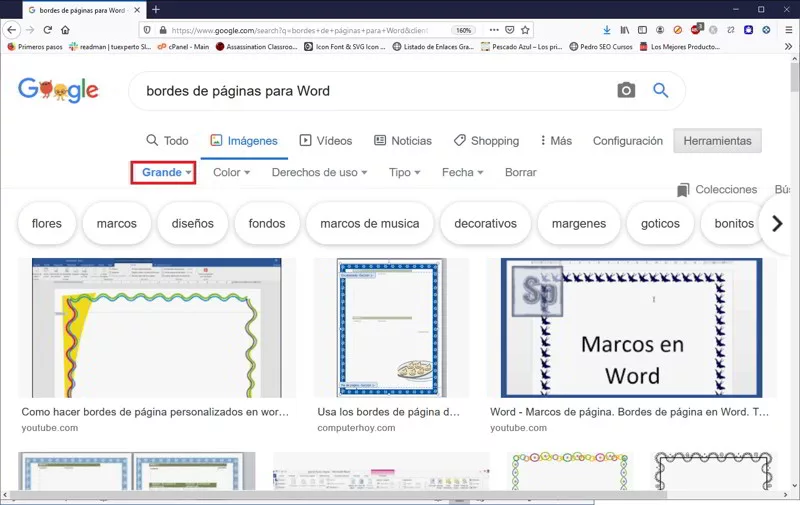Select the 'fondos' suggestion chip

[x=267, y=223]
